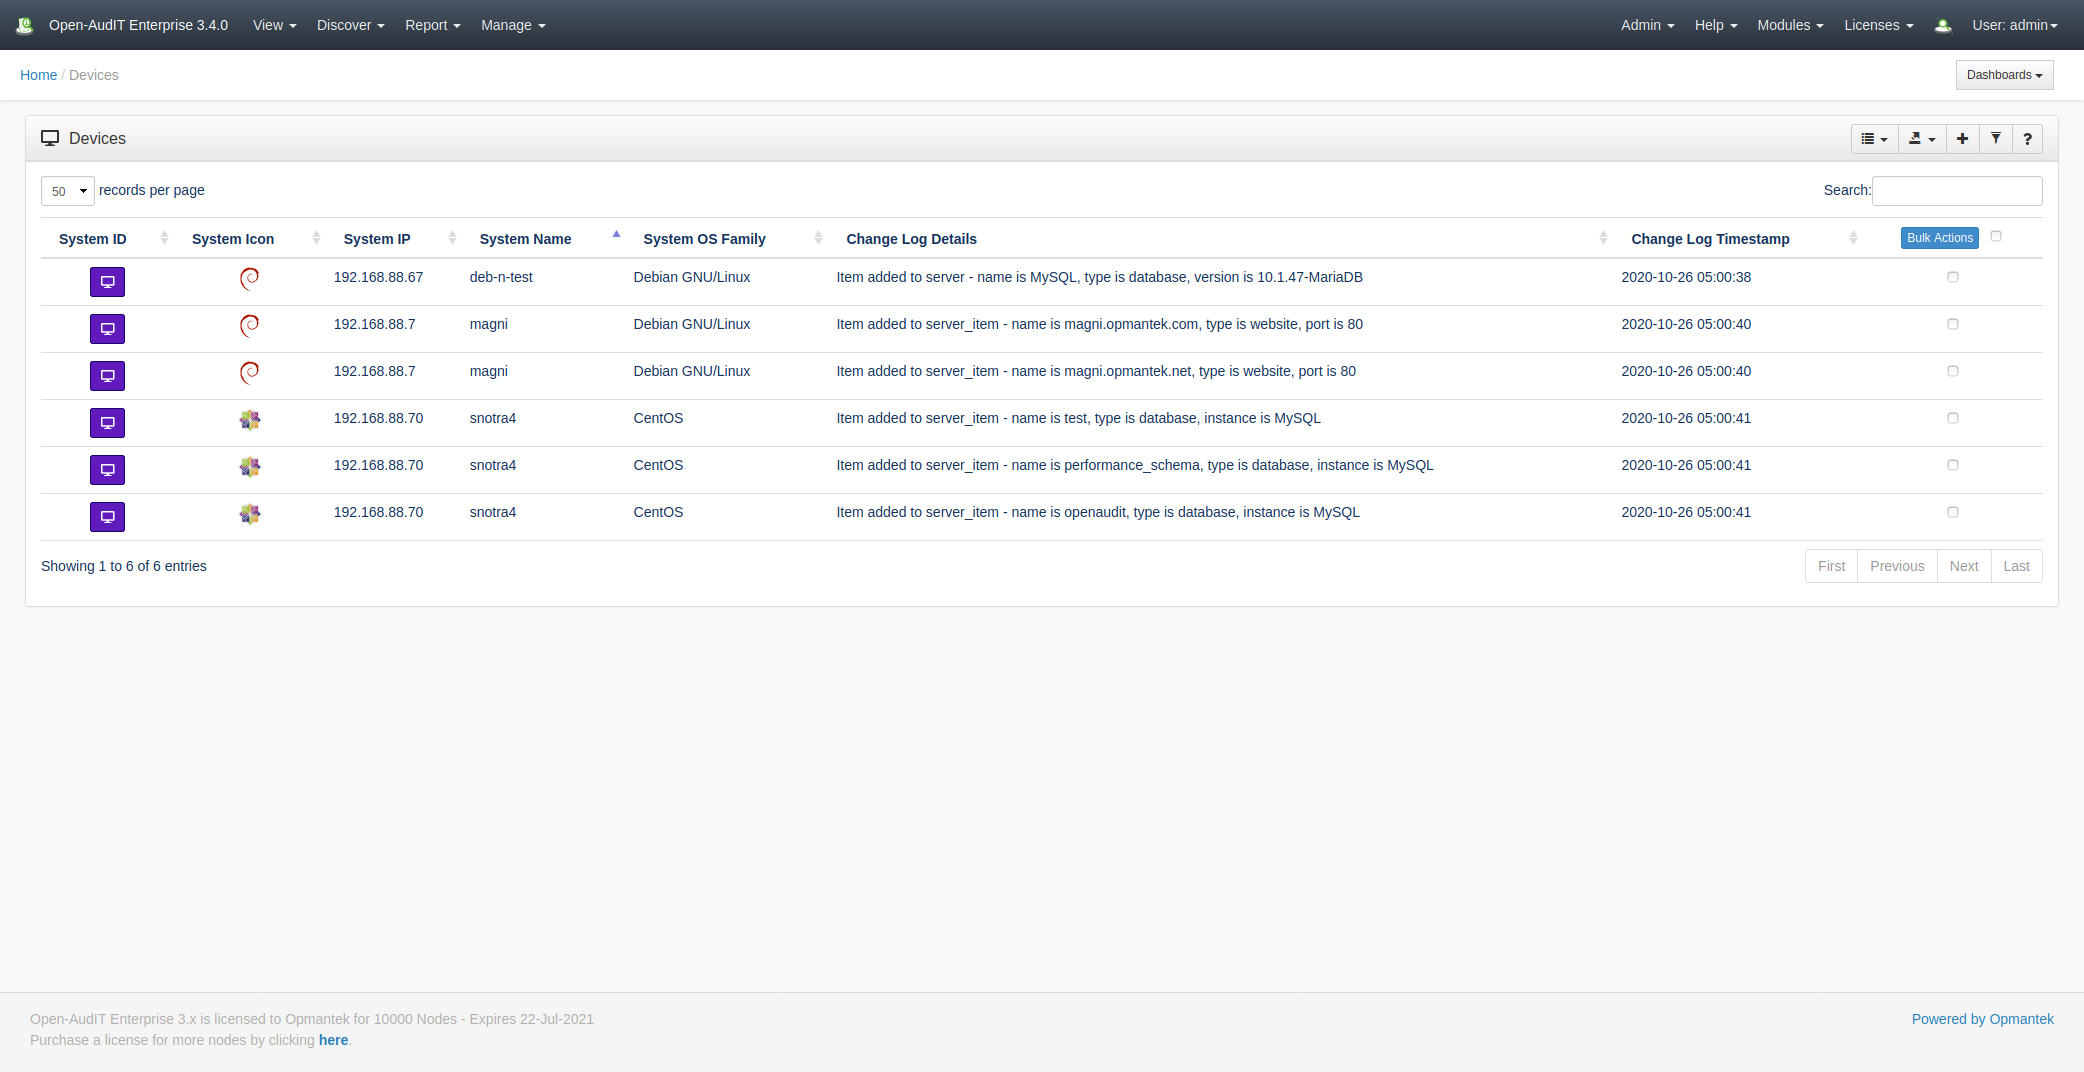Expand the Dashboards dropdown
This screenshot has height=1072, width=2084.
pyautogui.click(x=2004, y=75)
